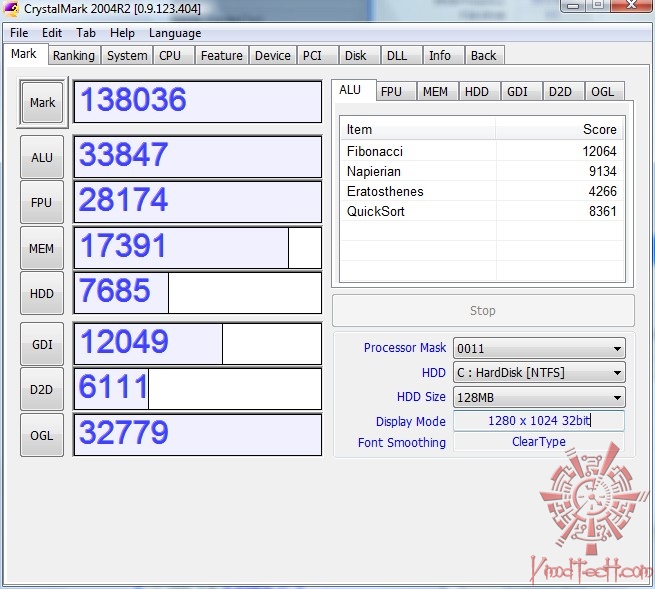Viewport: 655px width, 589px height.
Task: Click the Eratosthenes score 4266
Action: pos(602,191)
